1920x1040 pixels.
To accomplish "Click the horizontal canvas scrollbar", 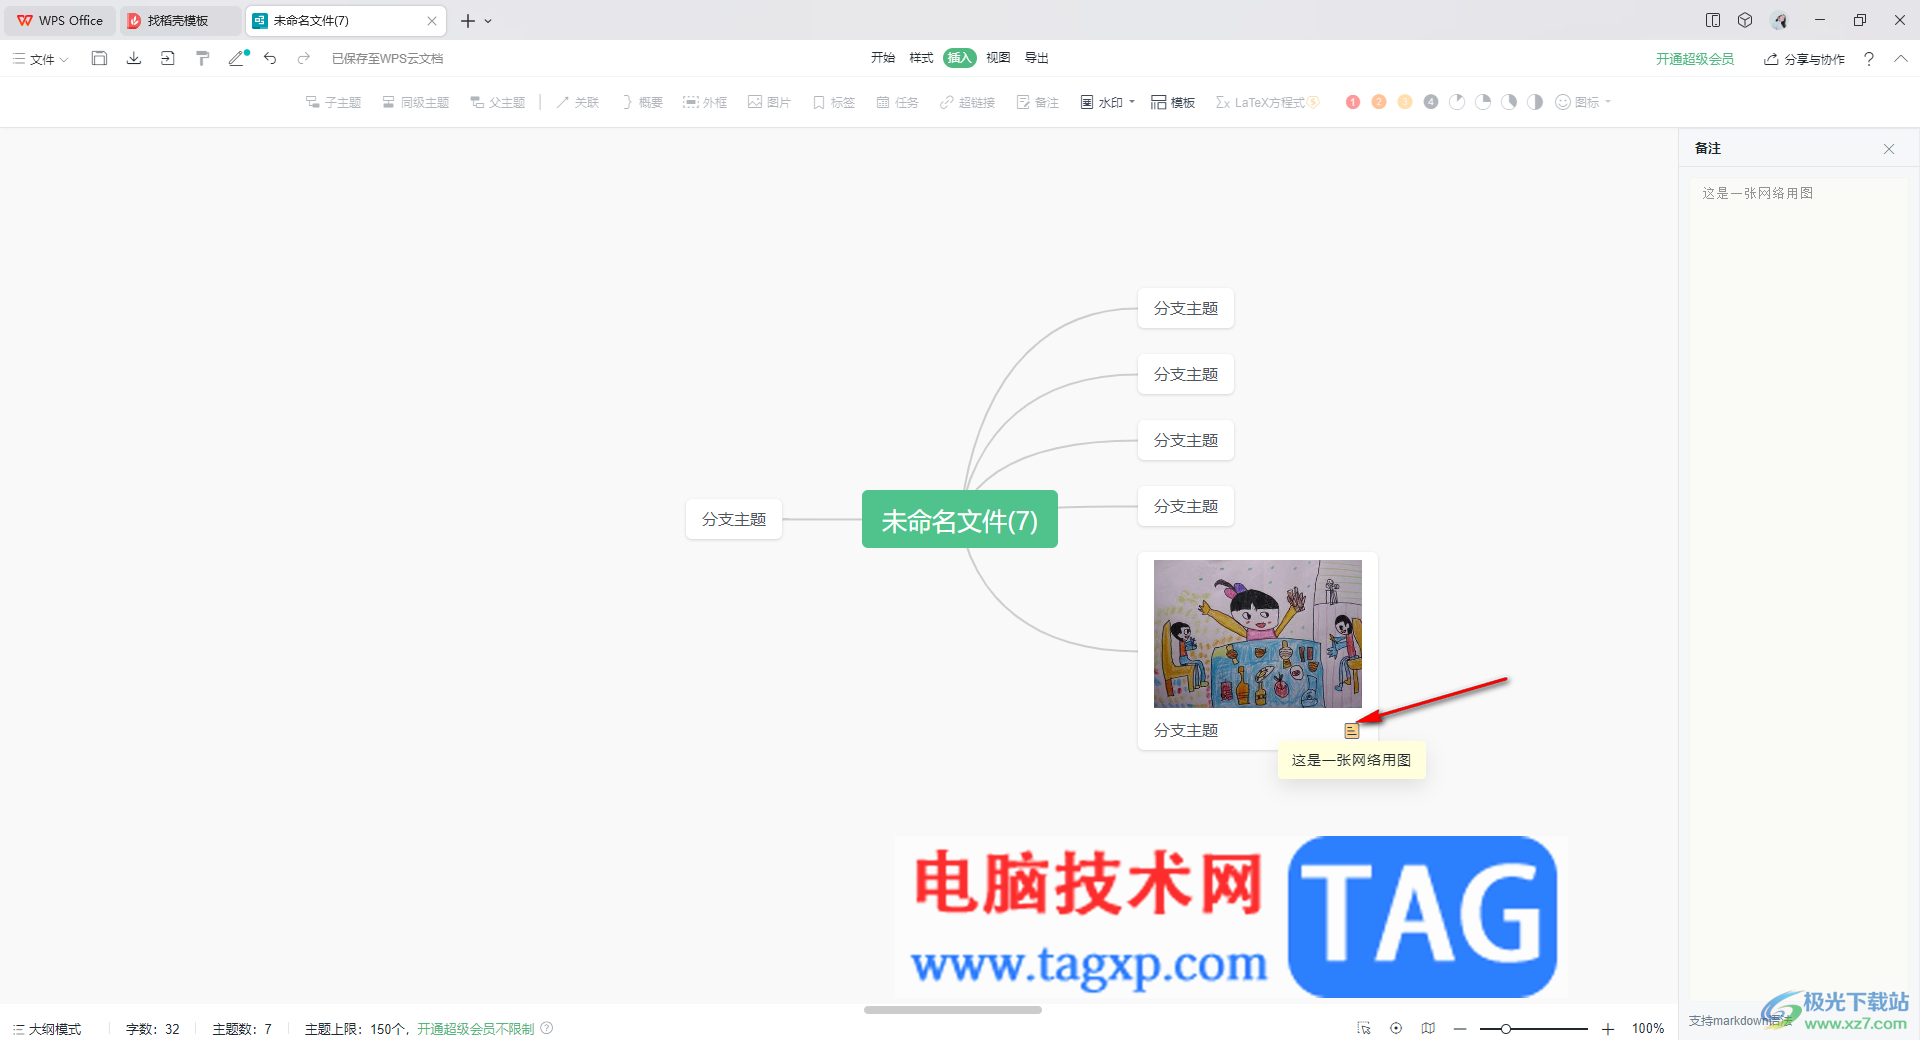I will [953, 1010].
